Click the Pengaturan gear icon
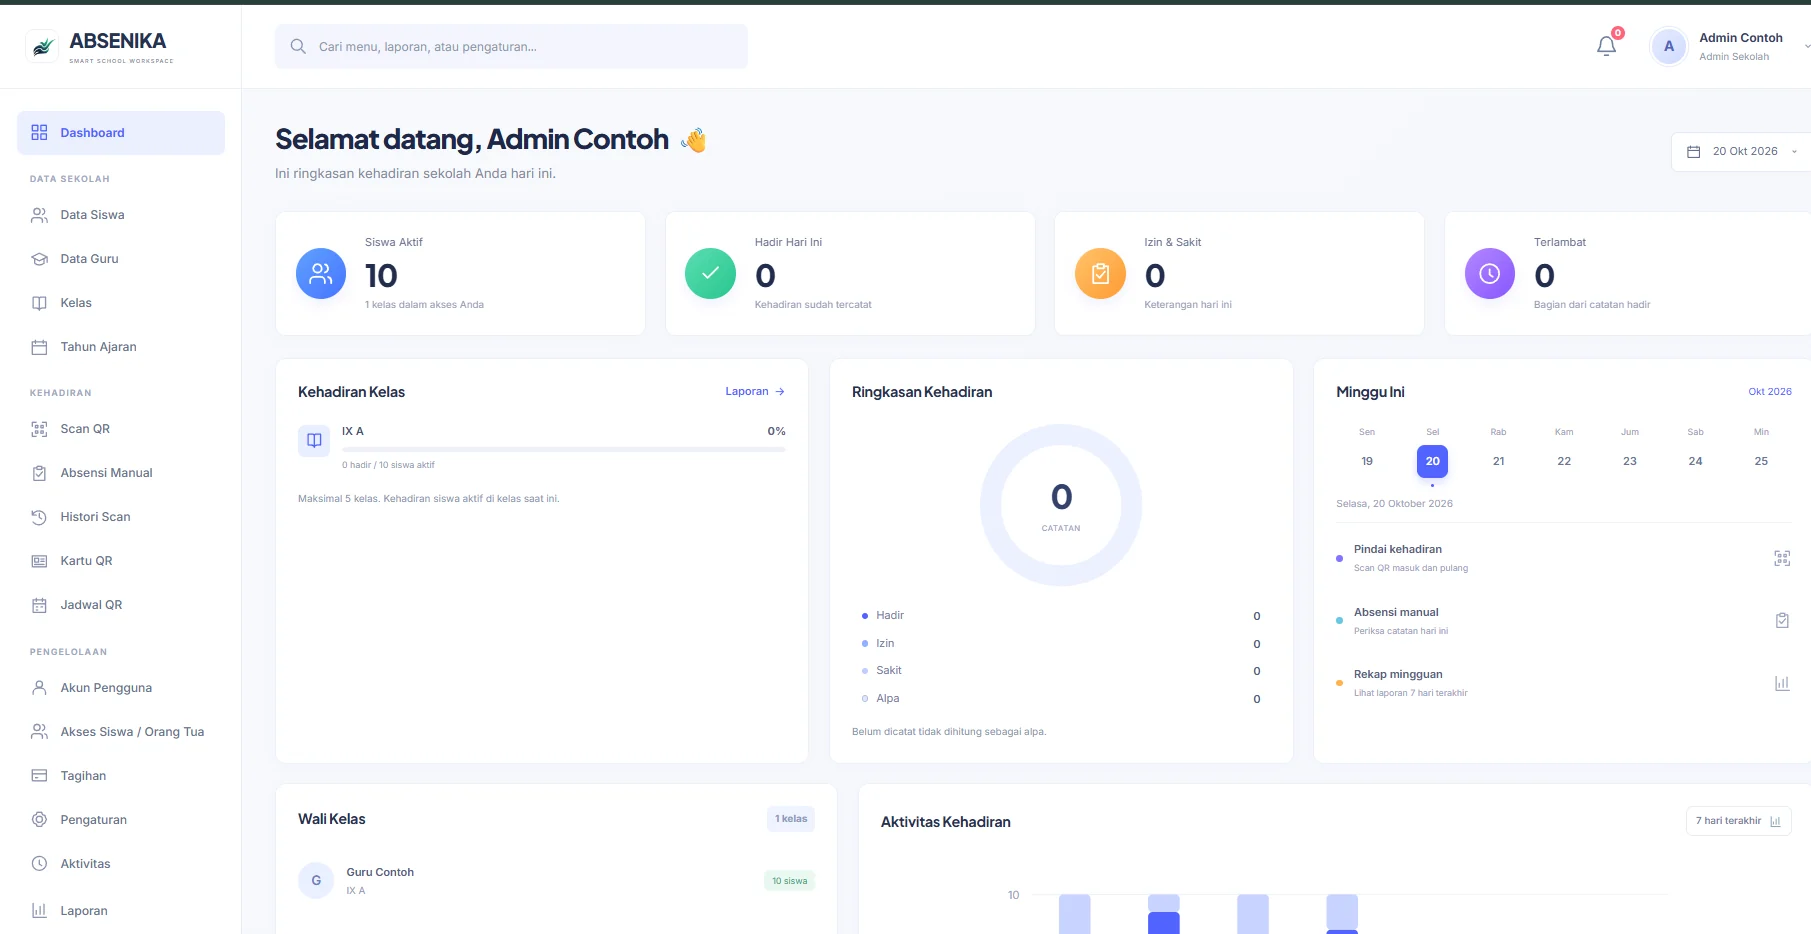The height and width of the screenshot is (934, 1811). pyautogui.click(x=39, y=820)
